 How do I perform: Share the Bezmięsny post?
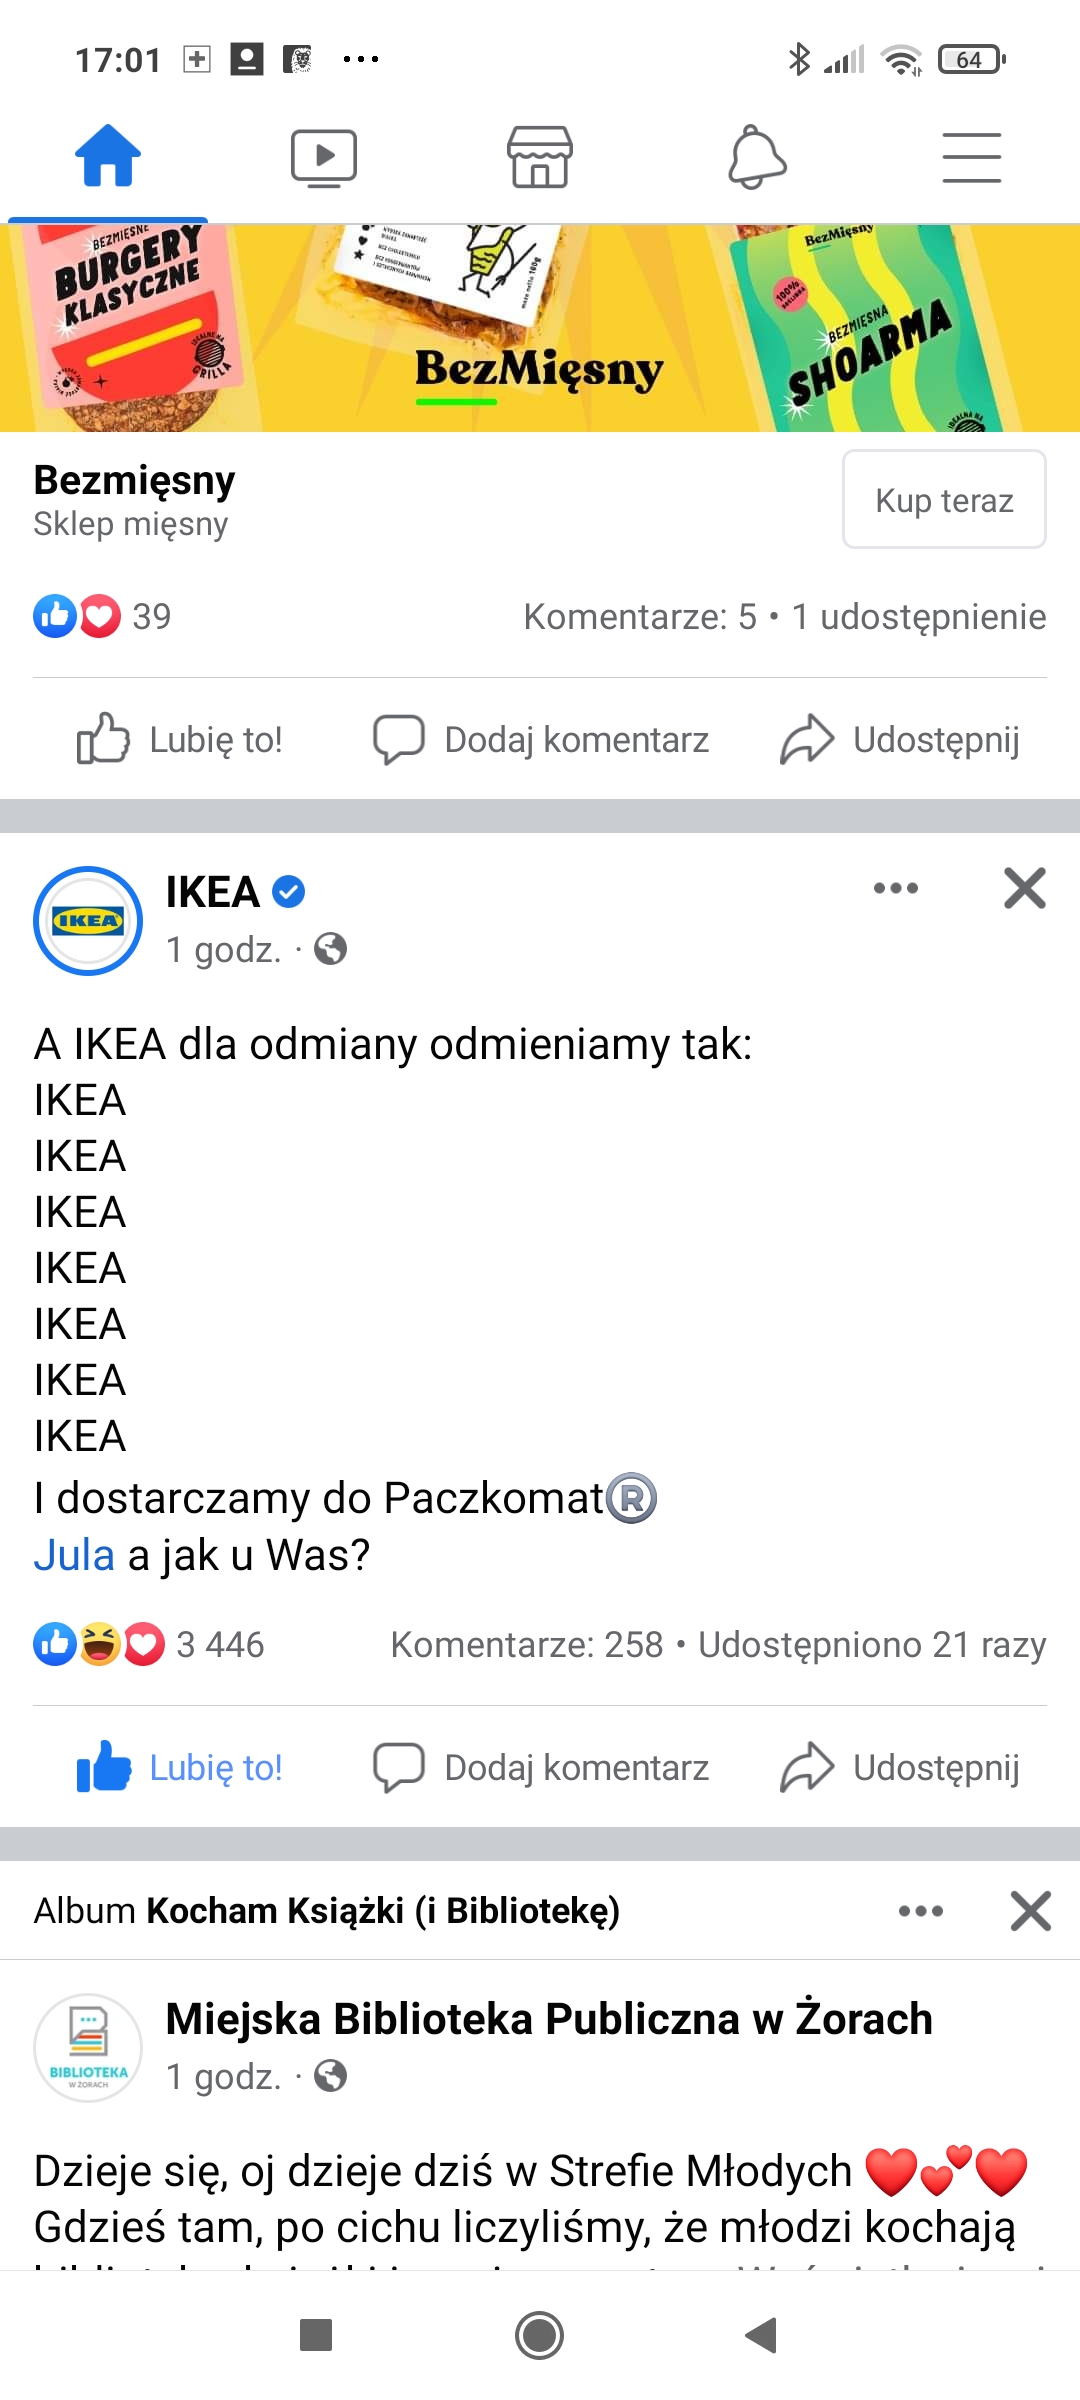tap(900, 740)
